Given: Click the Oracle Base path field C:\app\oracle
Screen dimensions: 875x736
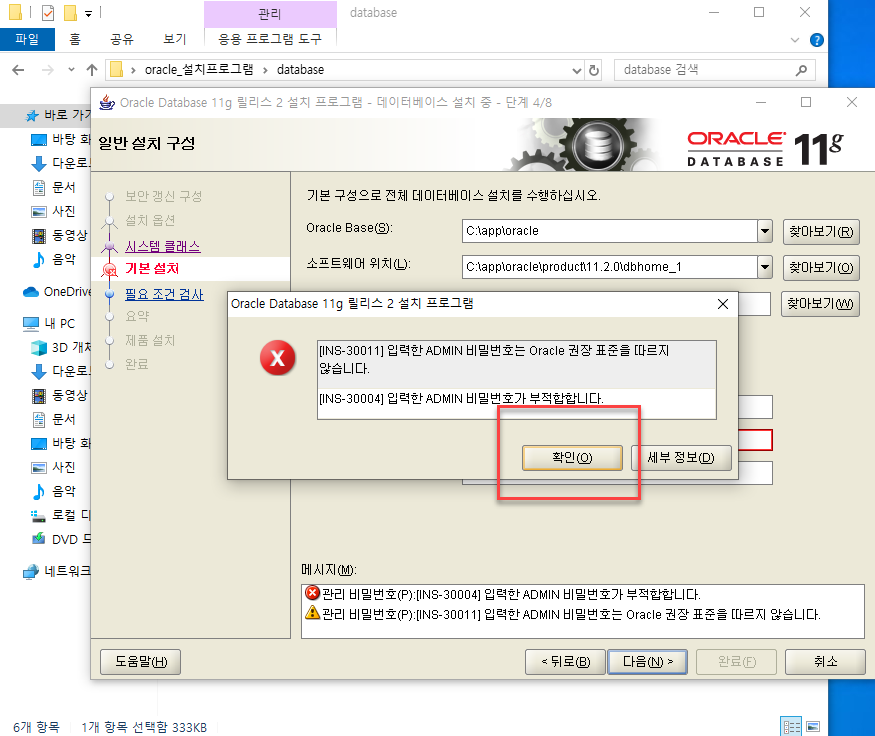Looking at the screenshot, I should [x=609, y=230].
